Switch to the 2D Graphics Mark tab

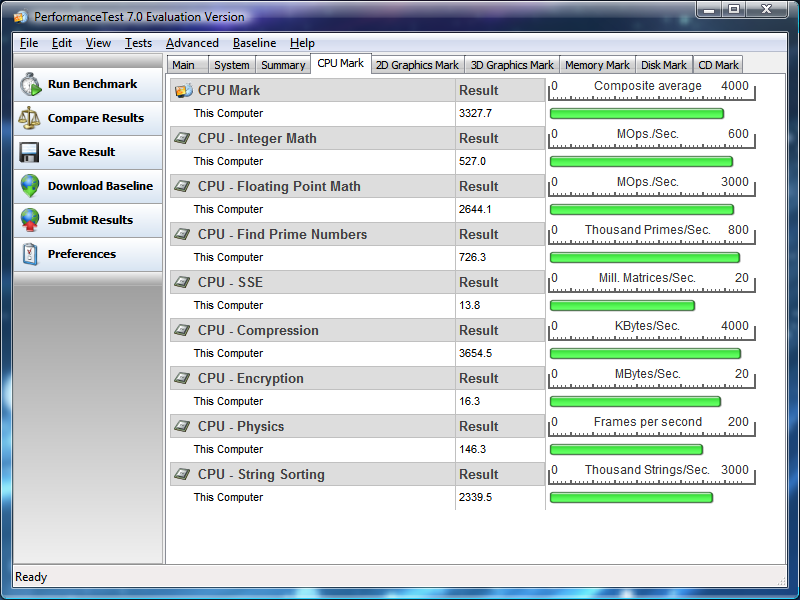click(417, 65)
